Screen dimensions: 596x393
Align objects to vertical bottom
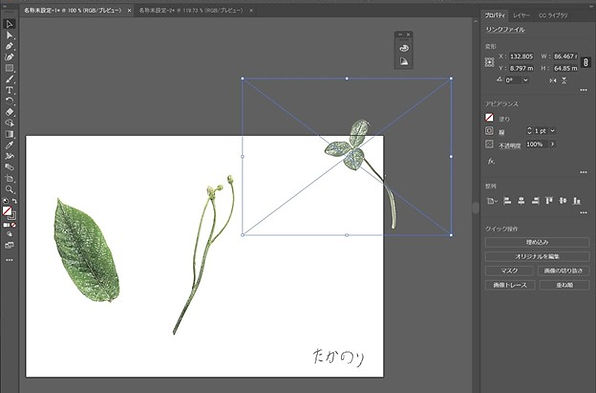[577, 201]
